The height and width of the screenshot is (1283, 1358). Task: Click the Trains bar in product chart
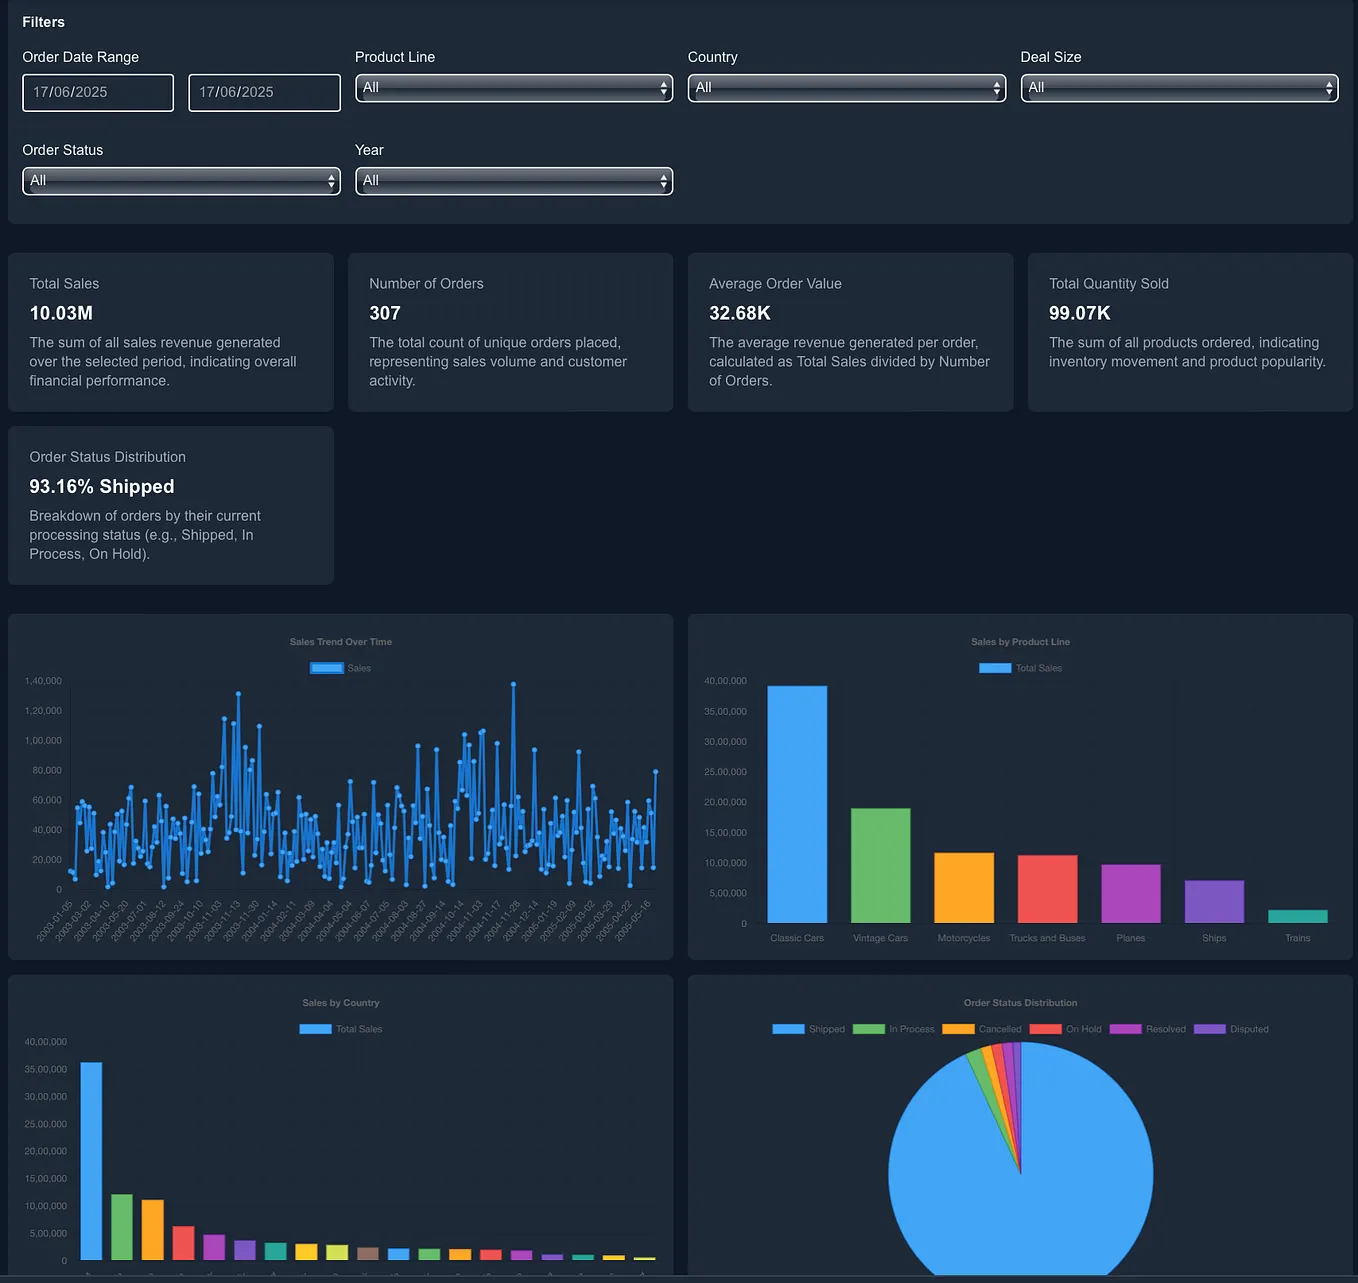[x=1297, y=917]
